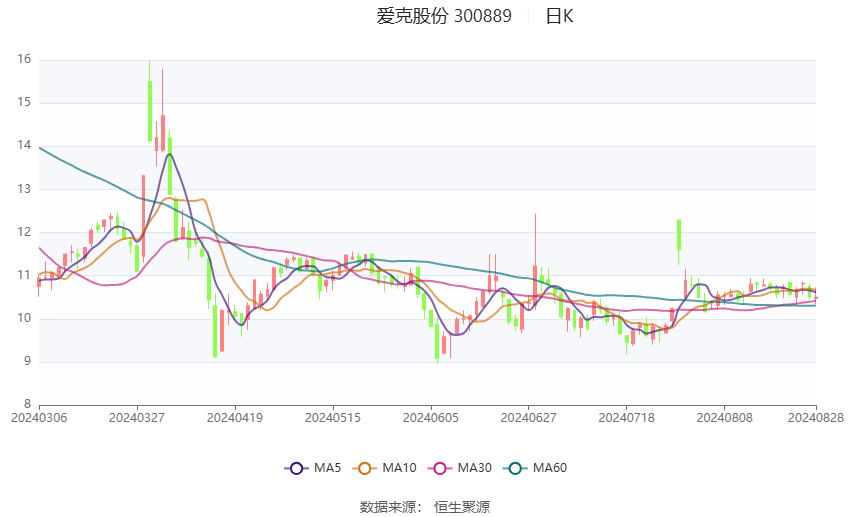This screenshot has width=850, height=517.
Task: Click the 数据来源 label
Action: [x=388, y=507]
